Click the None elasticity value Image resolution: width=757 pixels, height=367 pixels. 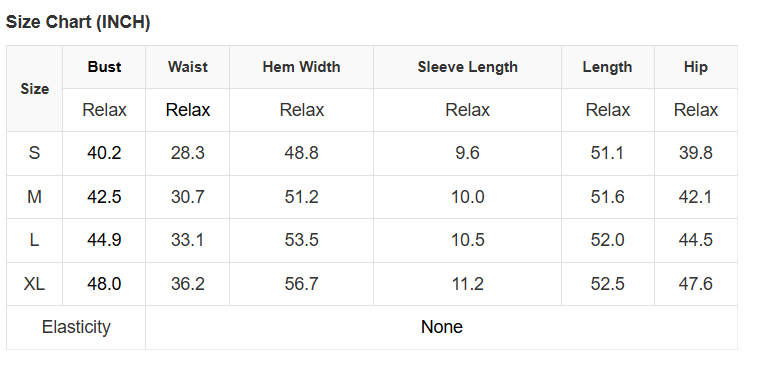click(x=442, y=327)
